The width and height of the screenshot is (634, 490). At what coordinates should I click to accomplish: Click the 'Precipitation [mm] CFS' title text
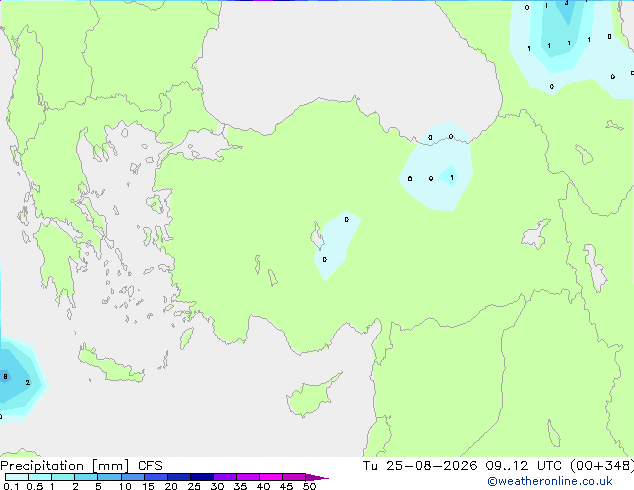pos(81,466)
